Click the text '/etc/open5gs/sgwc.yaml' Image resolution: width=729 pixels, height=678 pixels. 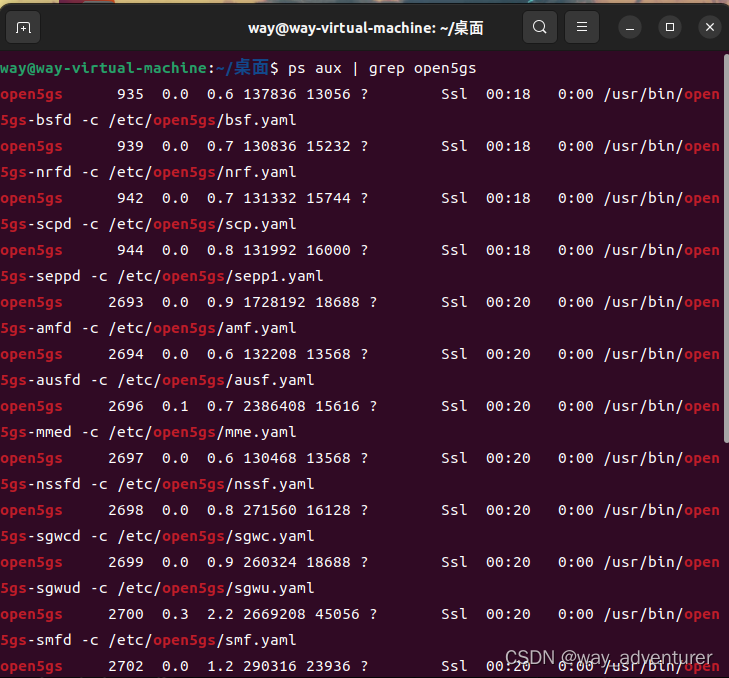(216, 537)
